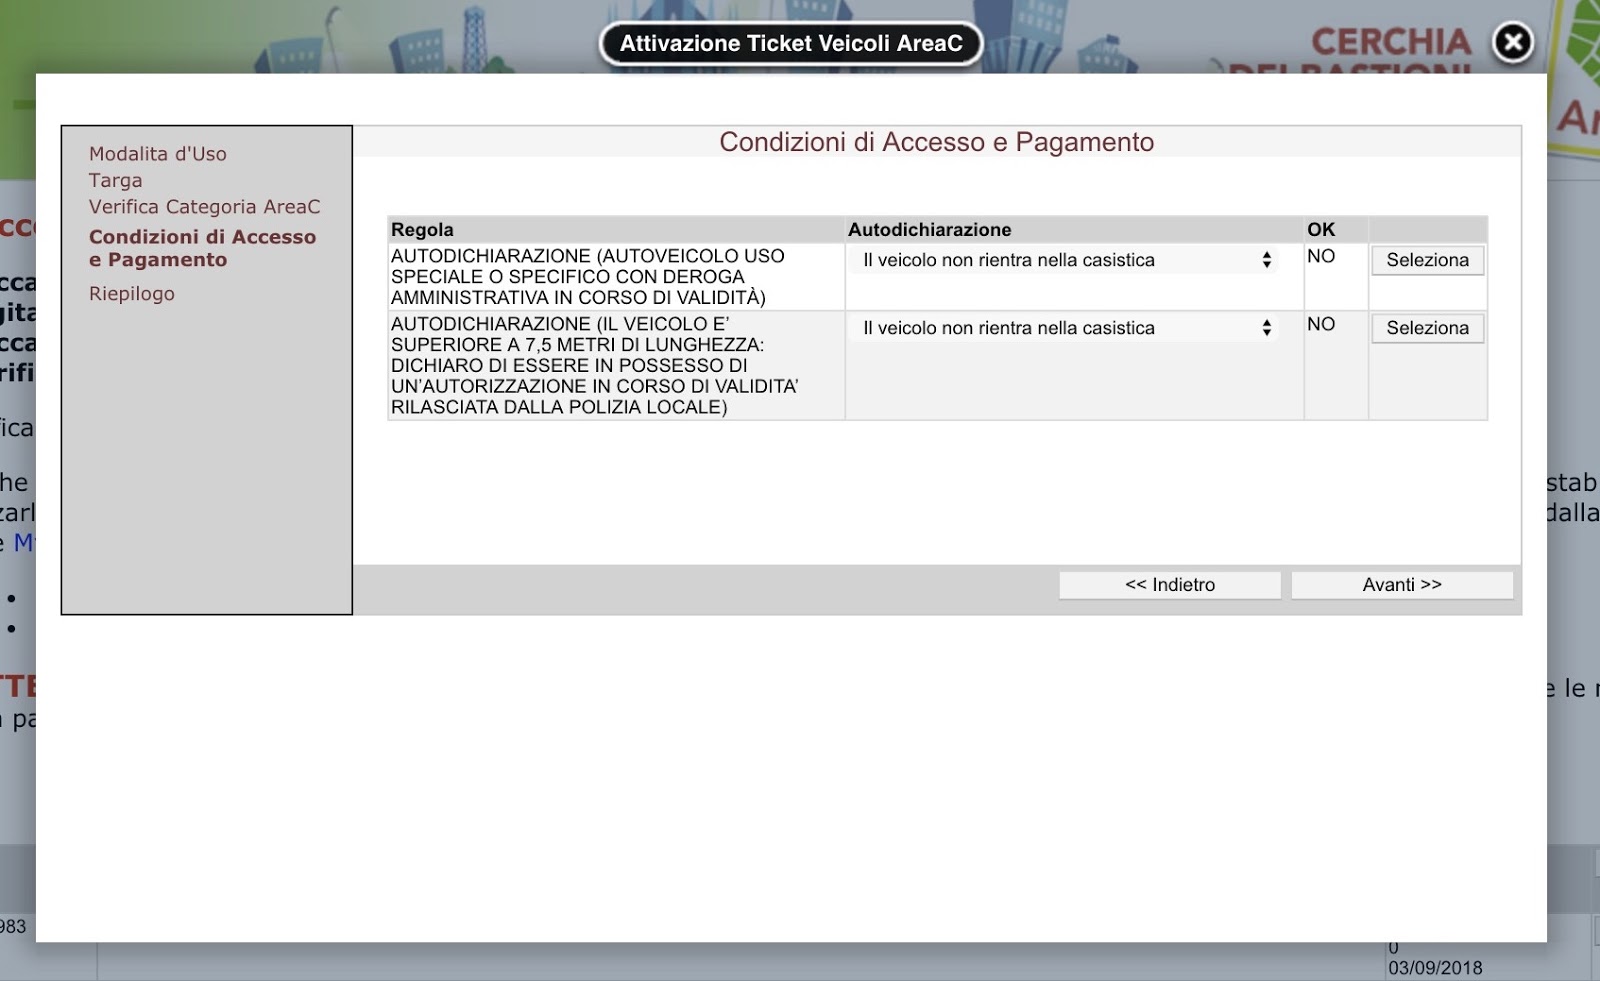Click the Condizioni di Accesso e Pagamento heading
The height and width of the screenshot is (981, 1600).
pos(937,142)
